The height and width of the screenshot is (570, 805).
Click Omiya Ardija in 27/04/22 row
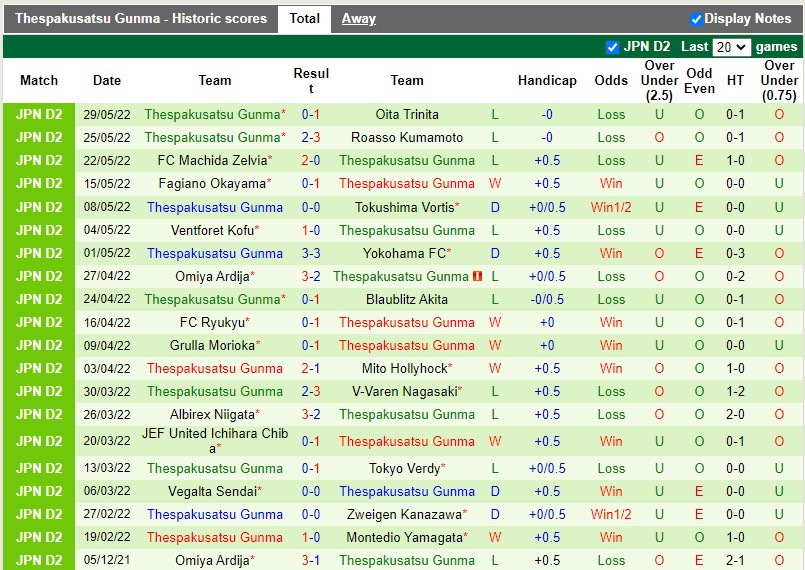pyautogui.click(x=212, y=276)
